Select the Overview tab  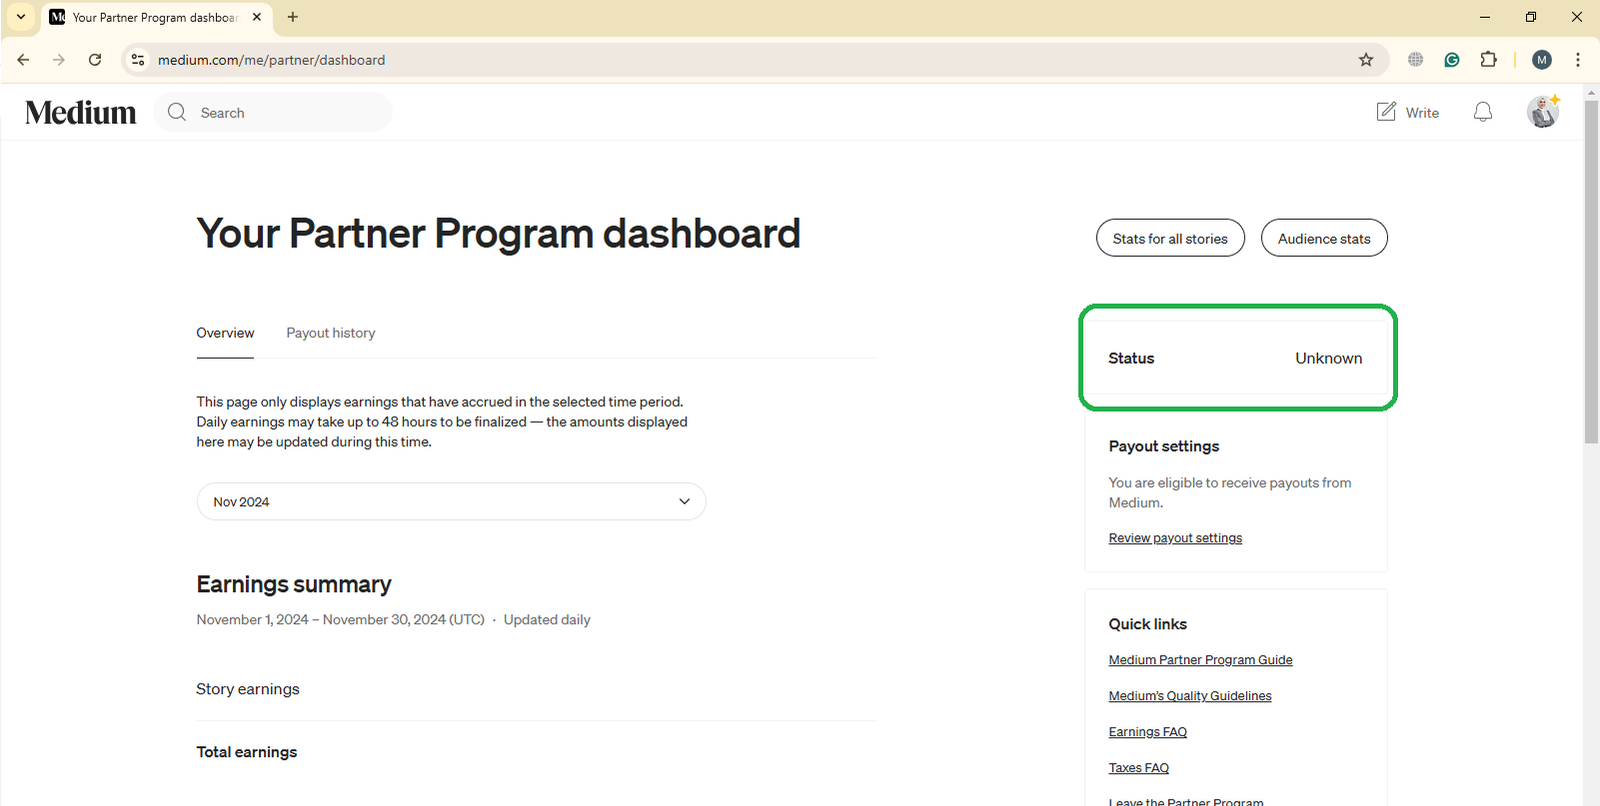click(225, 333)
